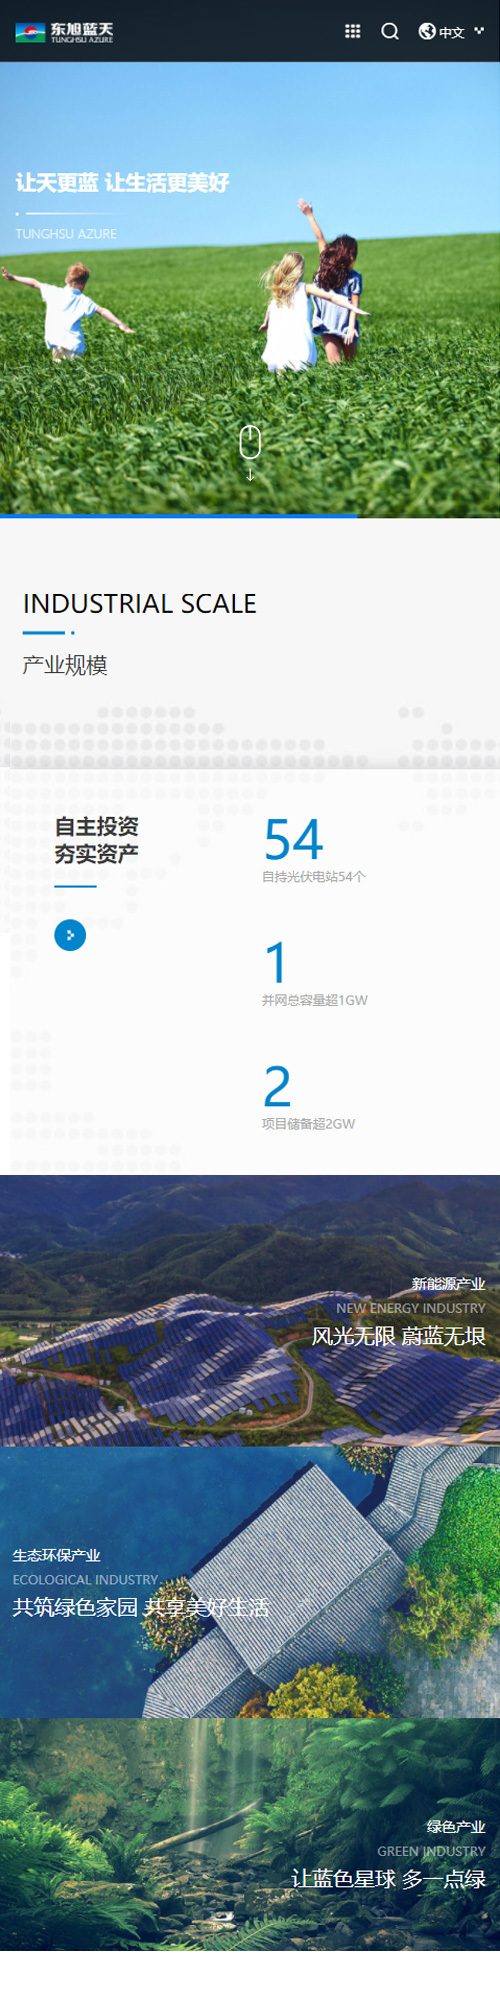Click the 共筑绿色家园 共享美好生活 slogan
This screenshot has height=2000, width=500.
[140, 1608]
